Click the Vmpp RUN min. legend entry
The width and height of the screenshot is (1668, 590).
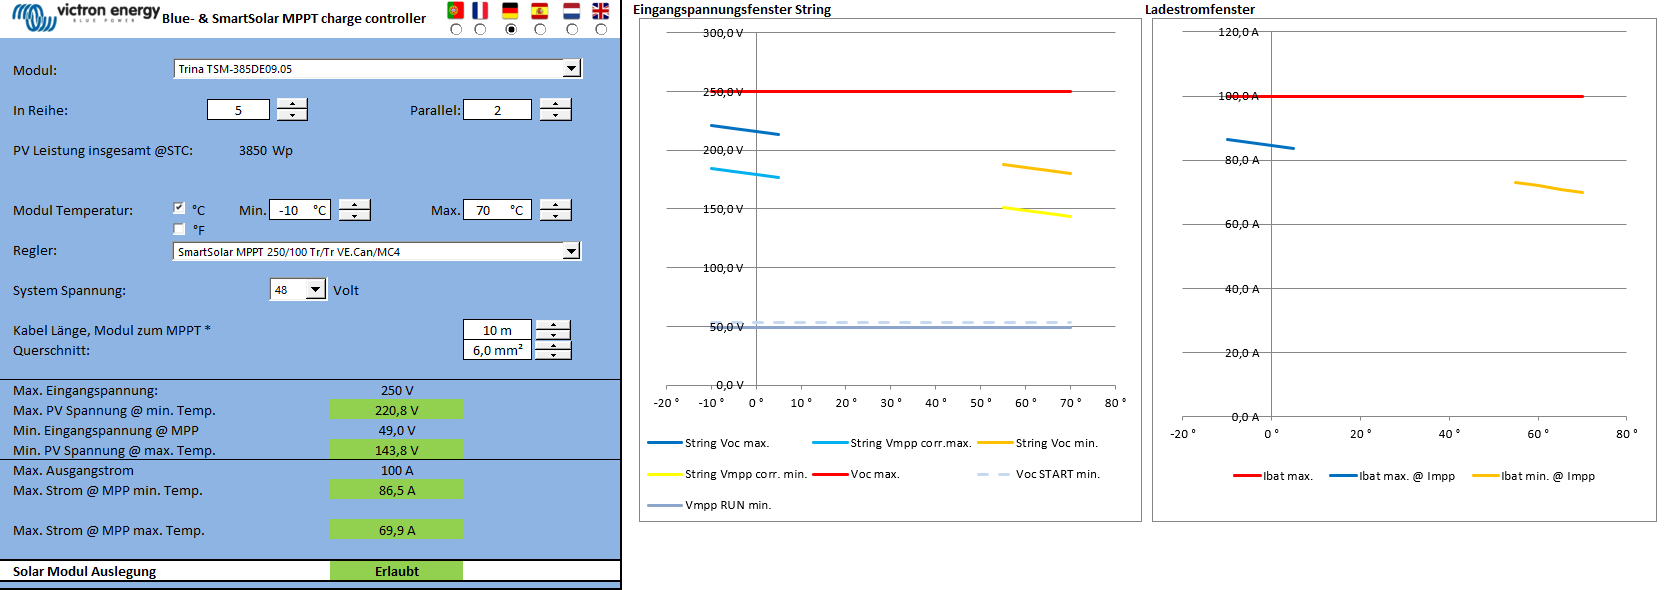(709, 505)
